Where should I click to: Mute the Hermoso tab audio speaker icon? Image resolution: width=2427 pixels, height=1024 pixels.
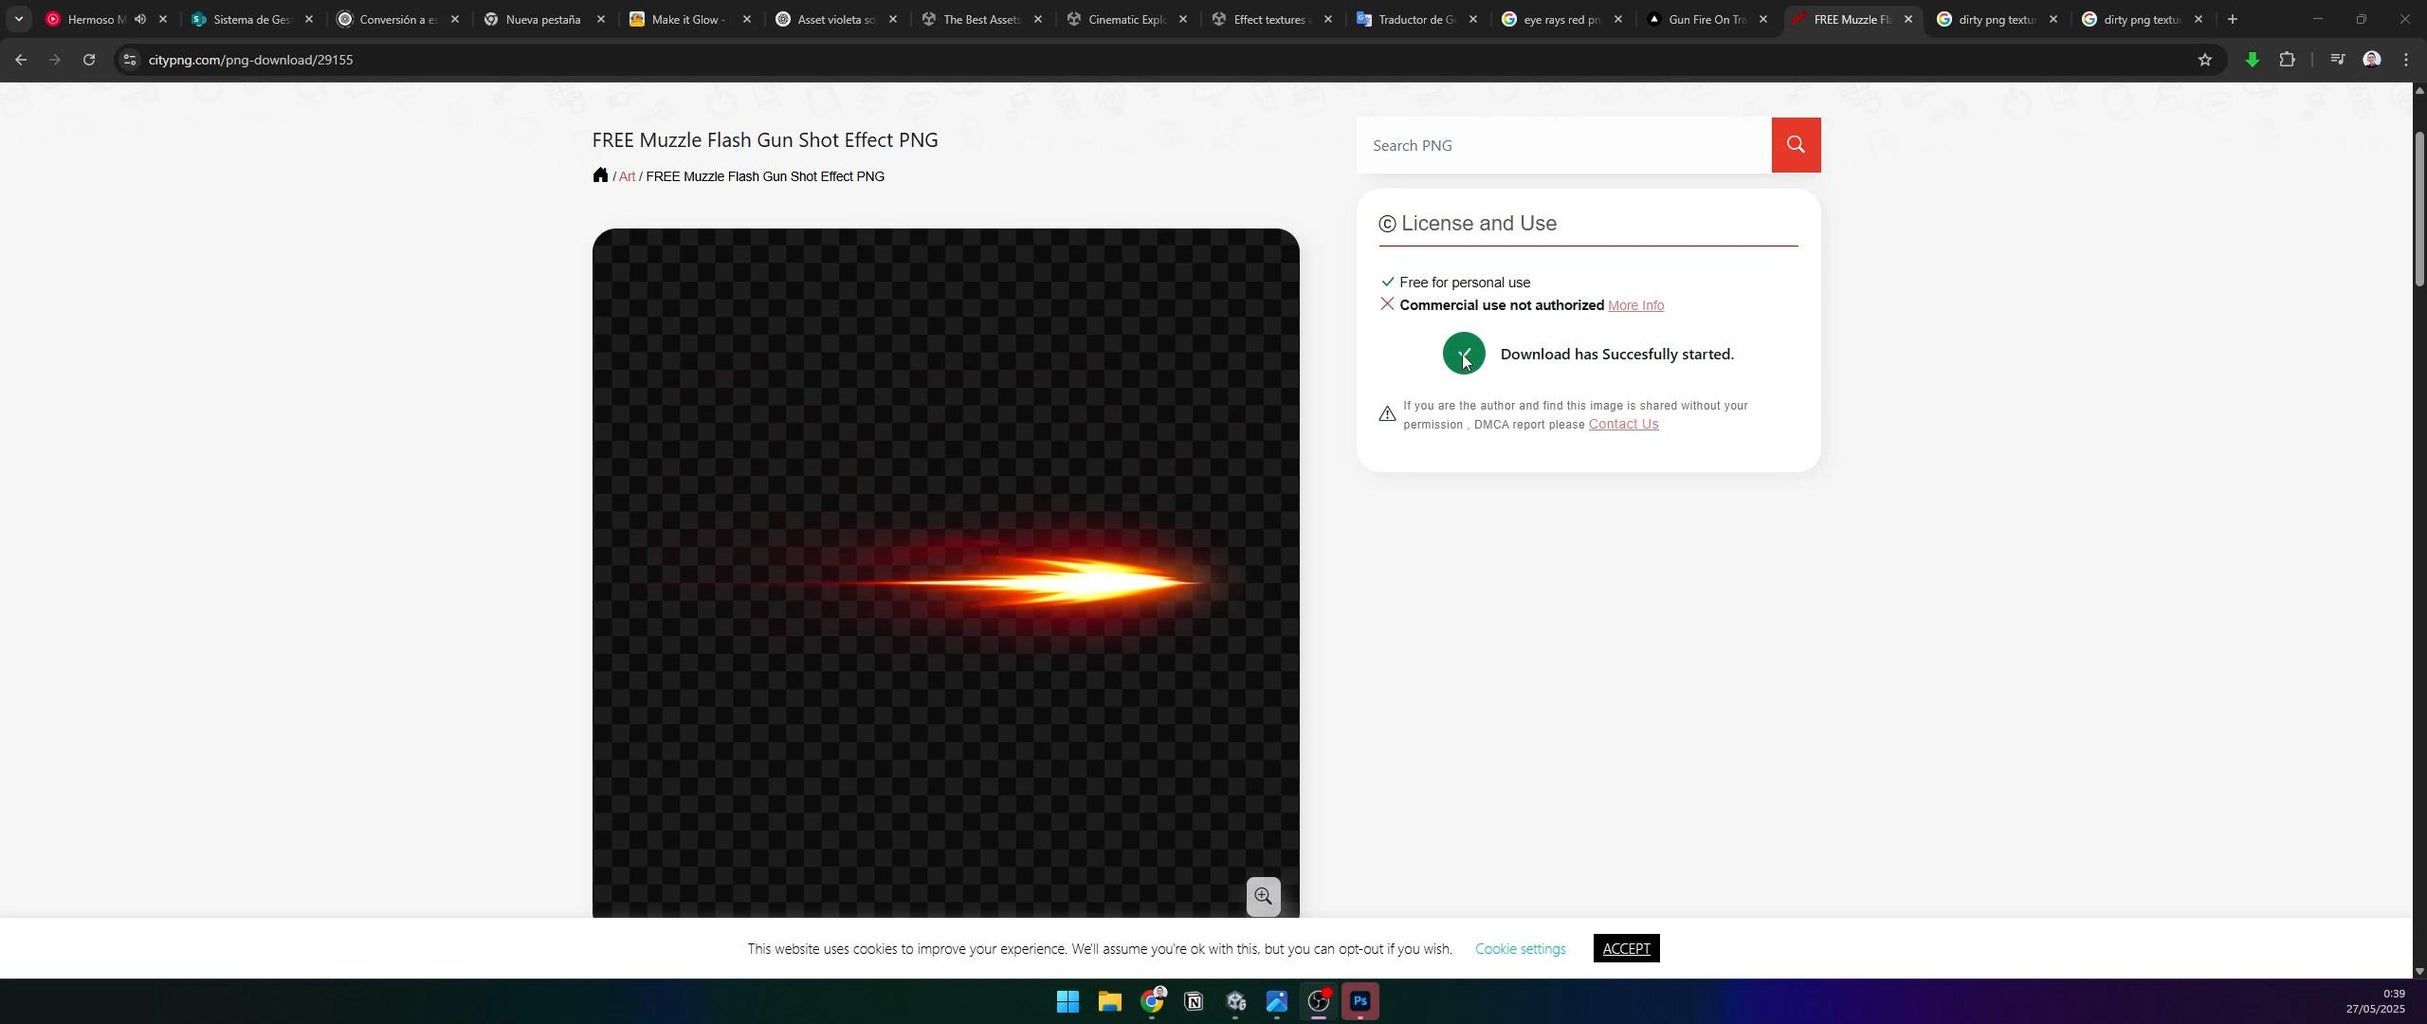tap(140, 19)
